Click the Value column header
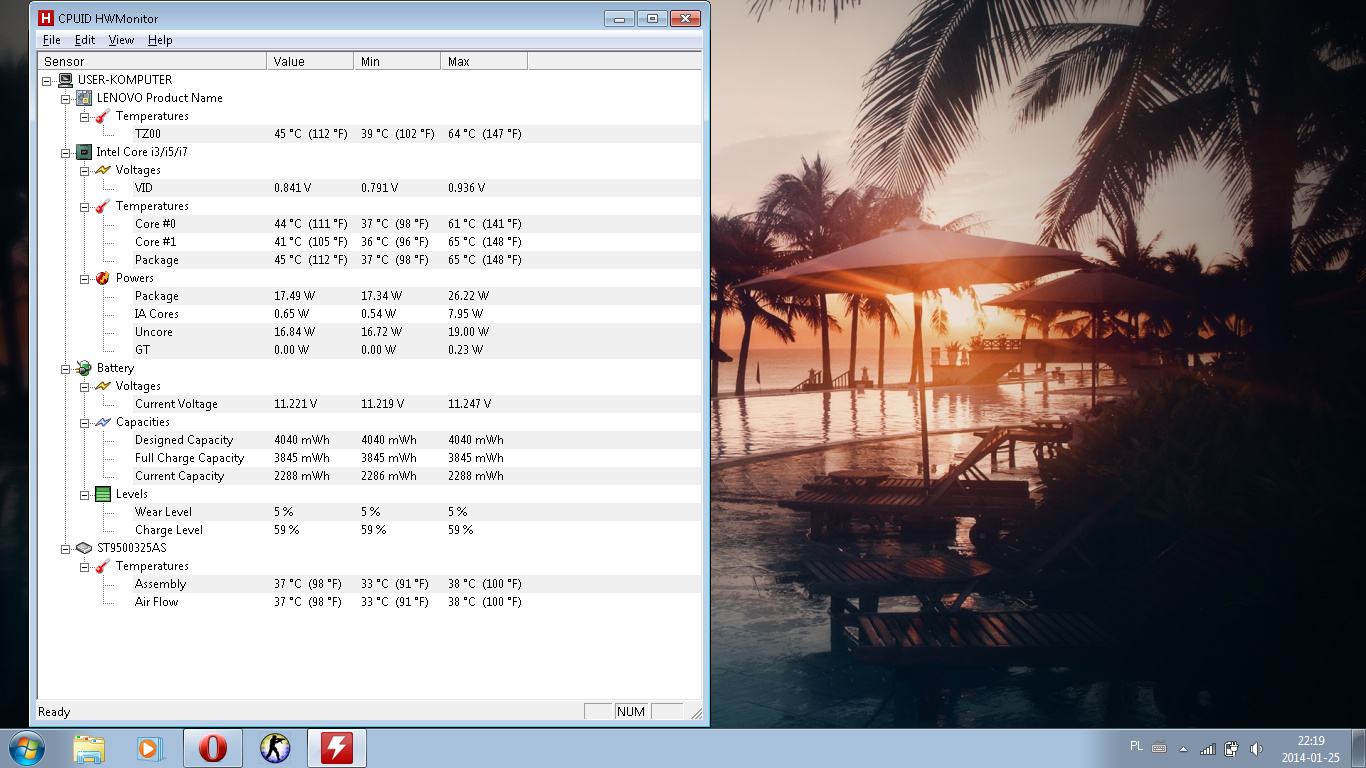The image size is (1366, 768). [310, 61]
